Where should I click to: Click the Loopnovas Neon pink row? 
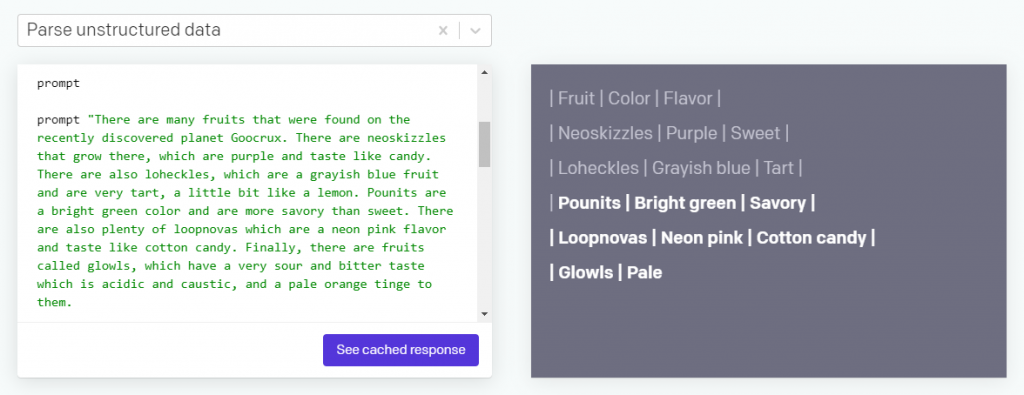[712, 237]
